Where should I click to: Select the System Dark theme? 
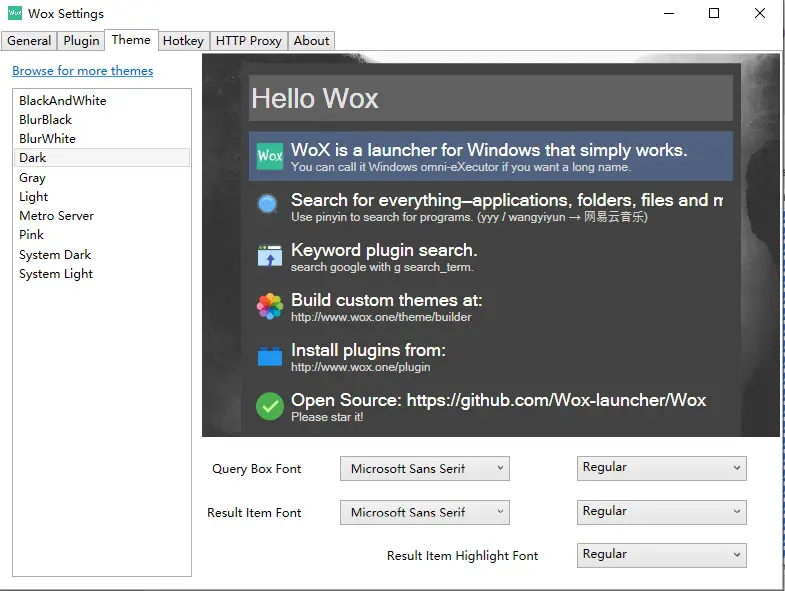pos(102,255)
